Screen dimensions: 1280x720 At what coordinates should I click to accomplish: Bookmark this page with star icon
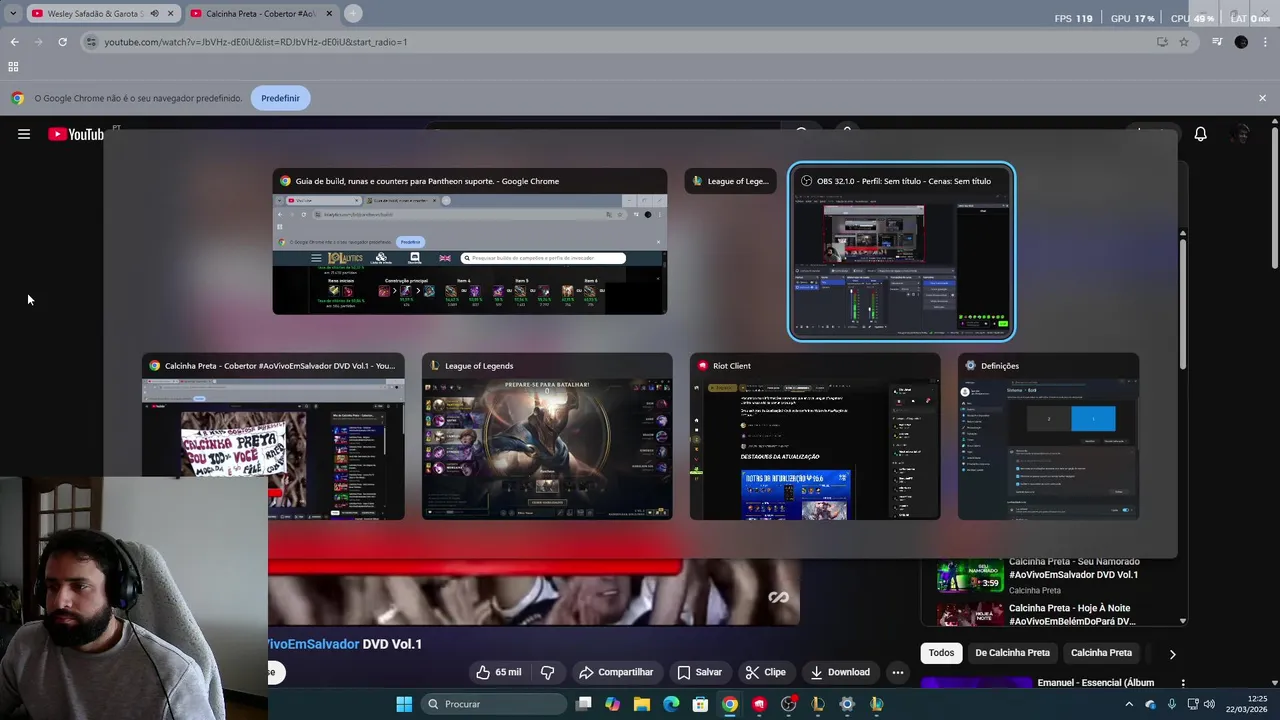click(x=1184, y=42)
